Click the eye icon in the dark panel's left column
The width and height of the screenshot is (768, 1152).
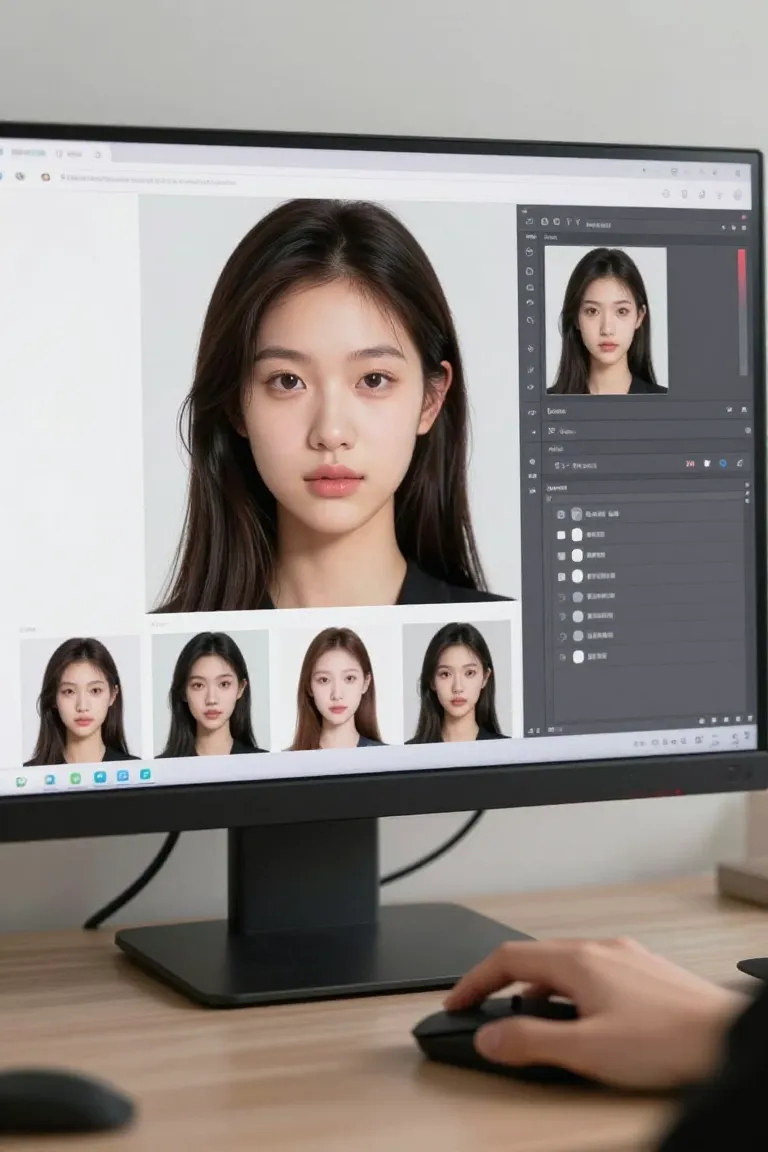pos(531,387)
